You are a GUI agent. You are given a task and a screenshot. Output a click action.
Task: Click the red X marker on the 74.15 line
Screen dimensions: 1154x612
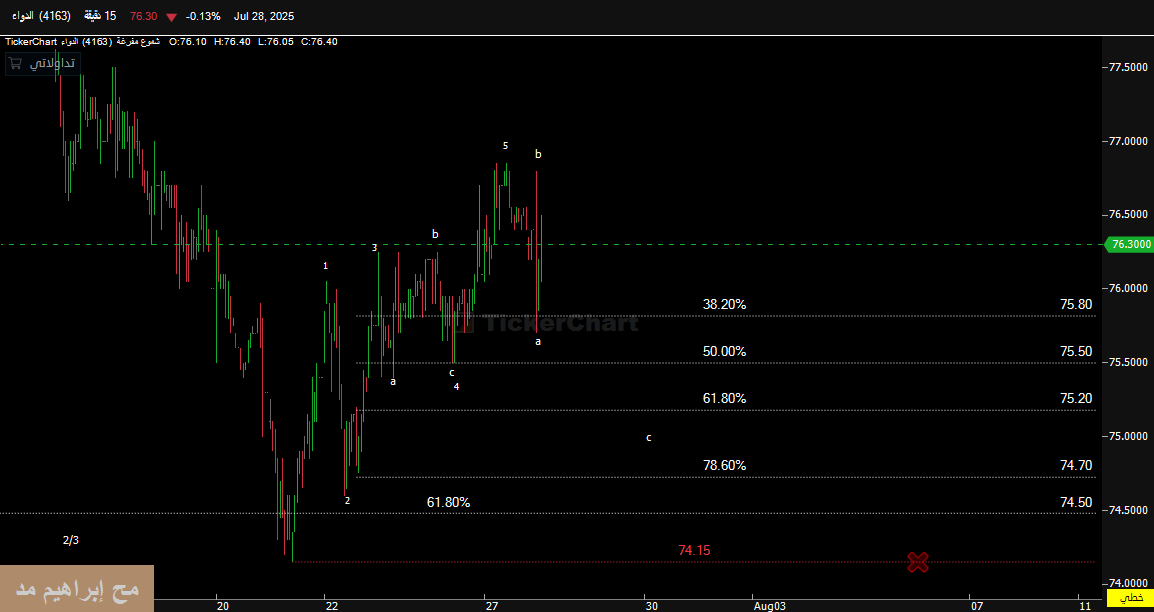pos(918,563)
